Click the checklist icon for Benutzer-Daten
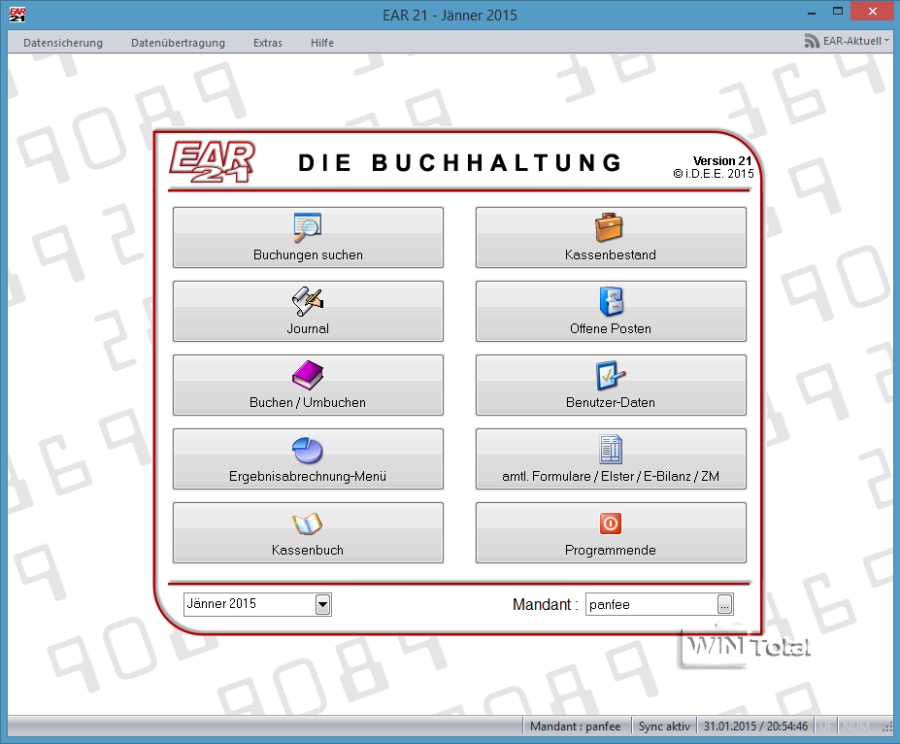 [610, 375]
